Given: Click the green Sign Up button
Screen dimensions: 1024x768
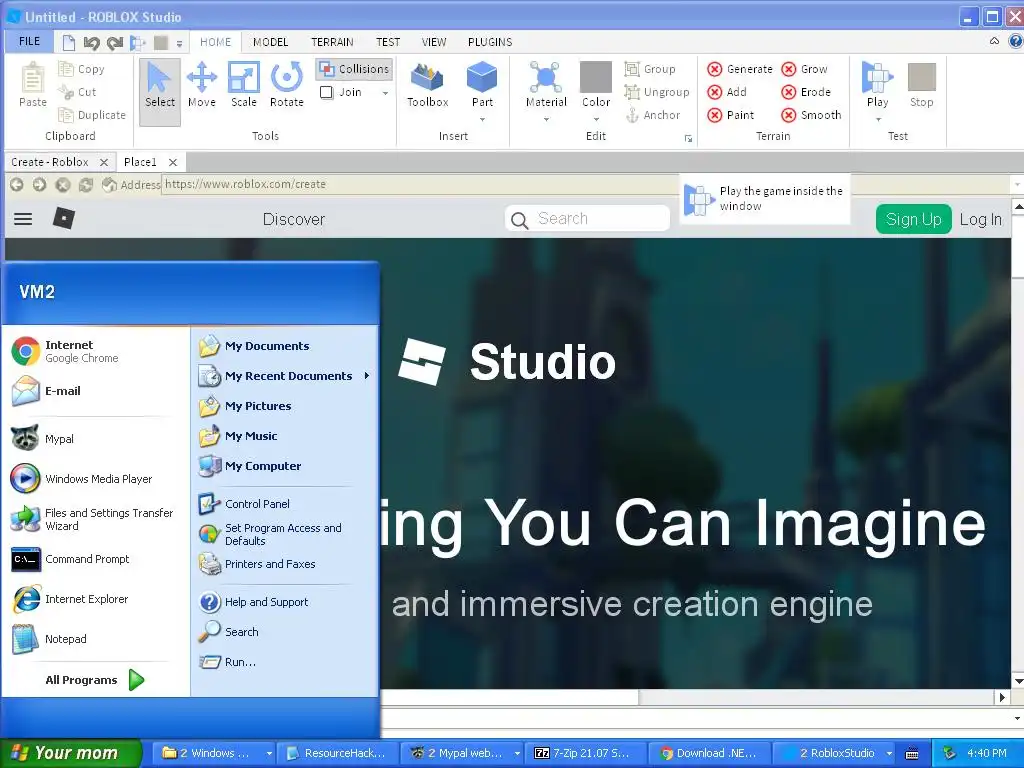Looking at the screenshot, I should pos(913,219).
